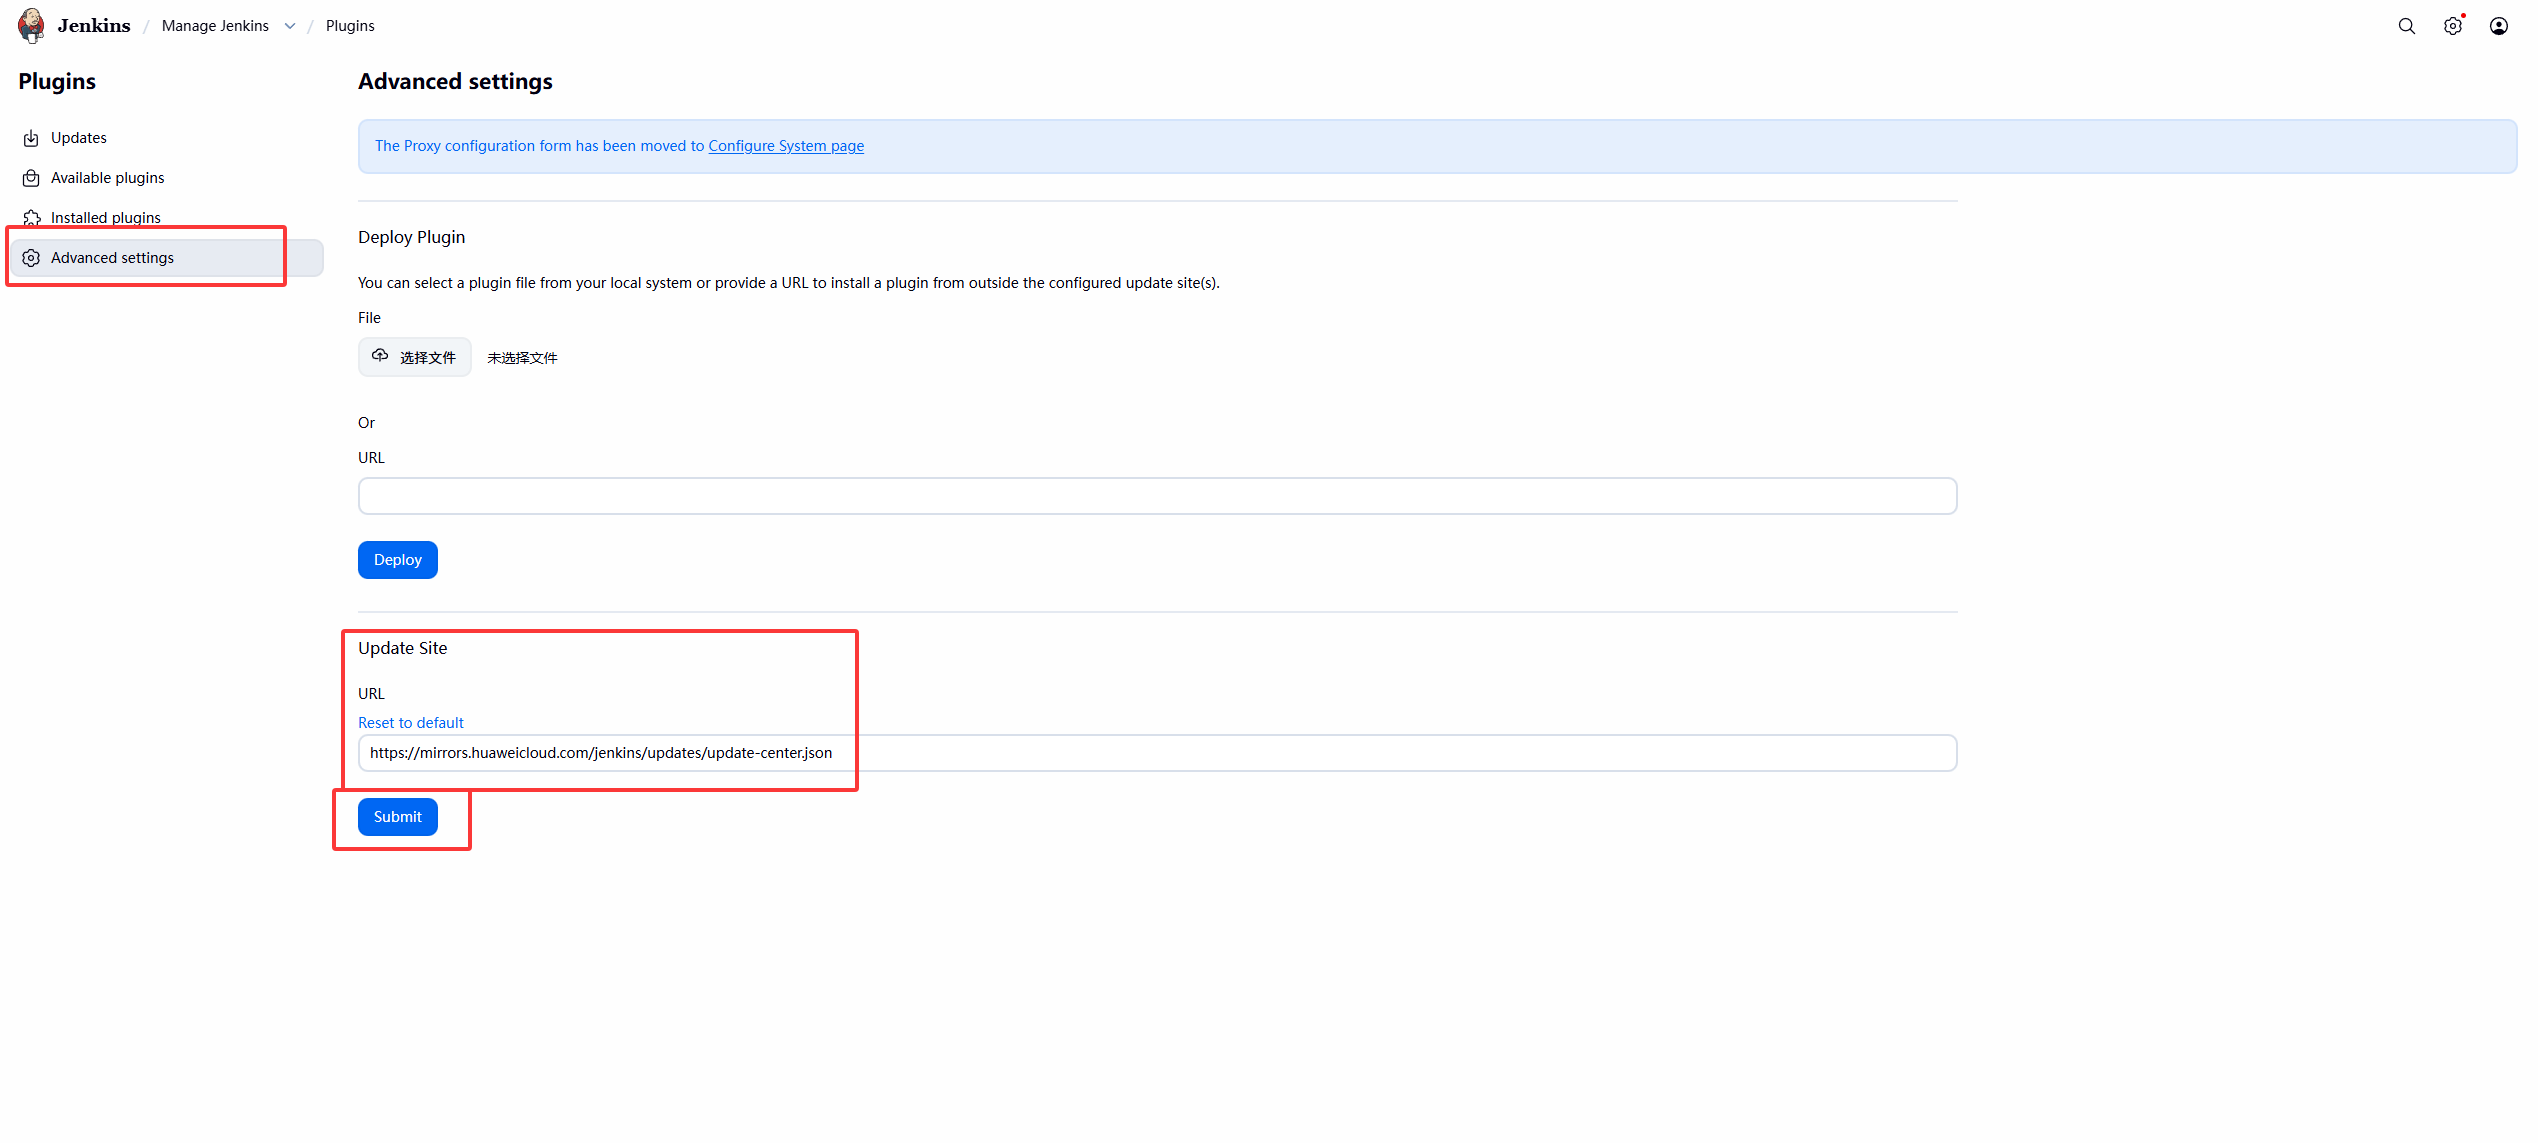Select the Advanced settings sidebar item
Viewport: 2538px width, 1143px height.
click(x=112, y=258)
